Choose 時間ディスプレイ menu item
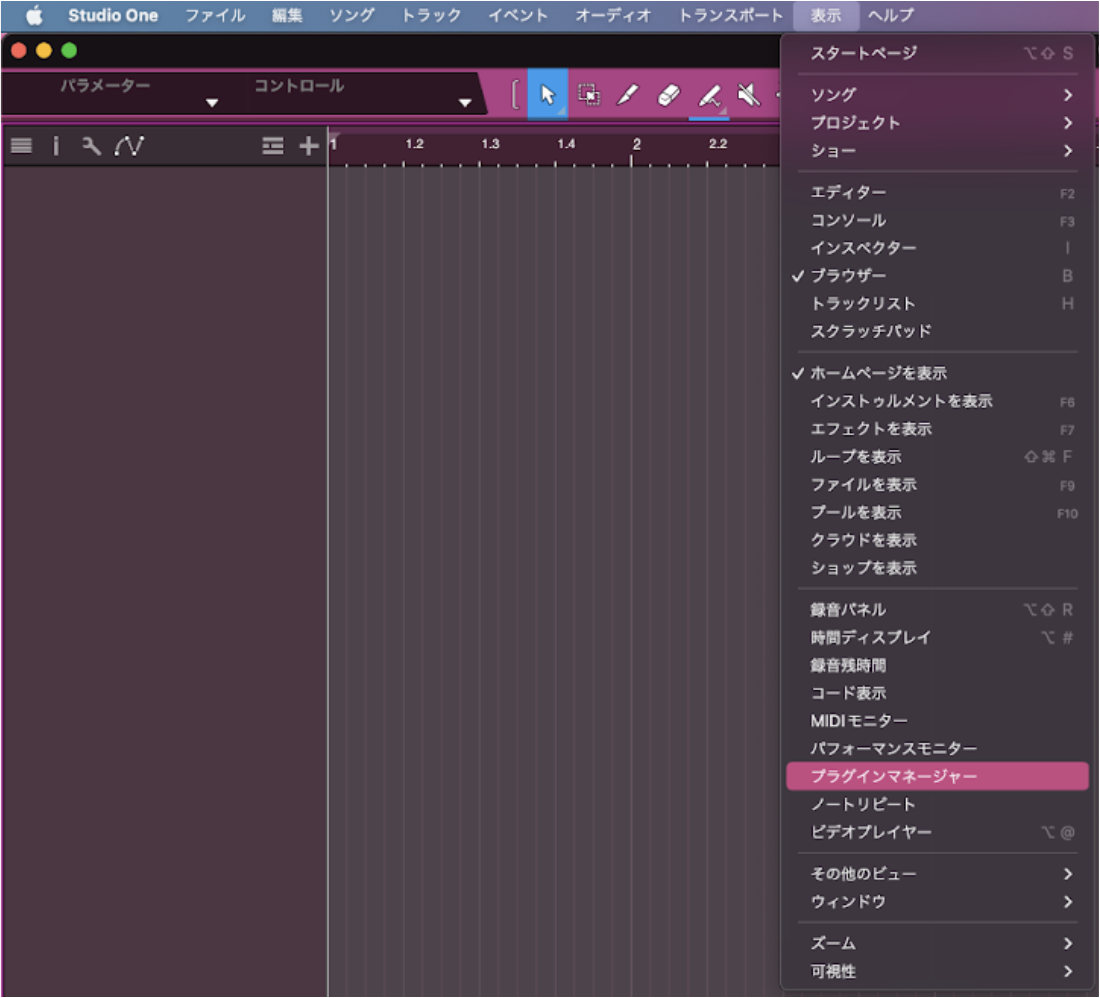Screen dimensions: 1100x998 coord(937,638)
